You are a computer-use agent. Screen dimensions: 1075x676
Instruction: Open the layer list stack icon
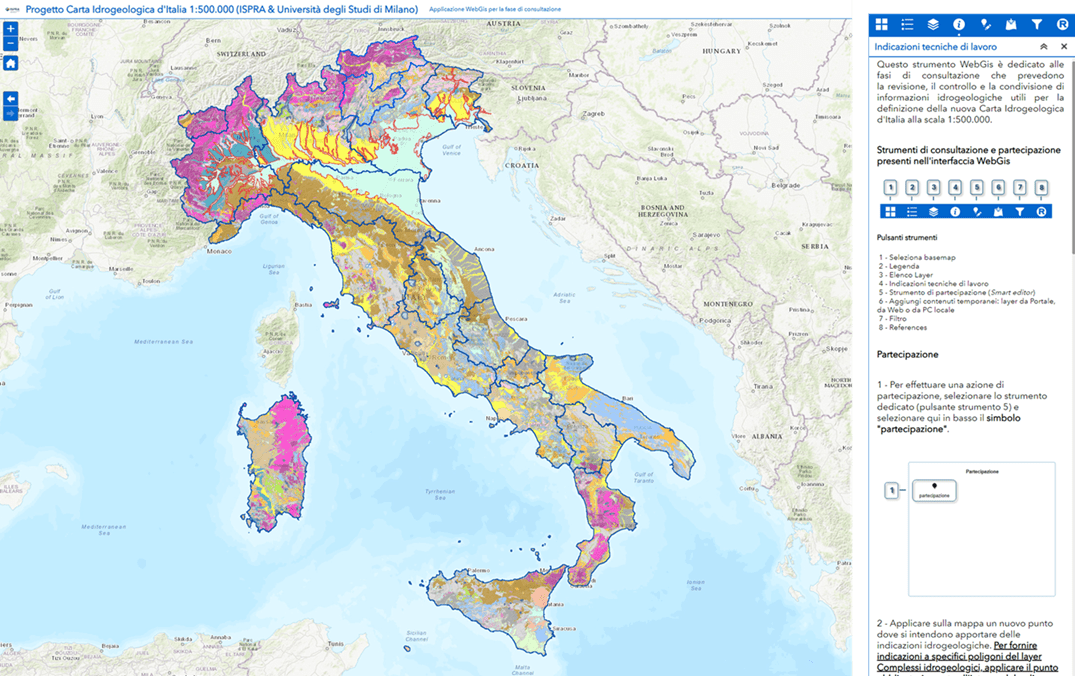pos(933,24)
